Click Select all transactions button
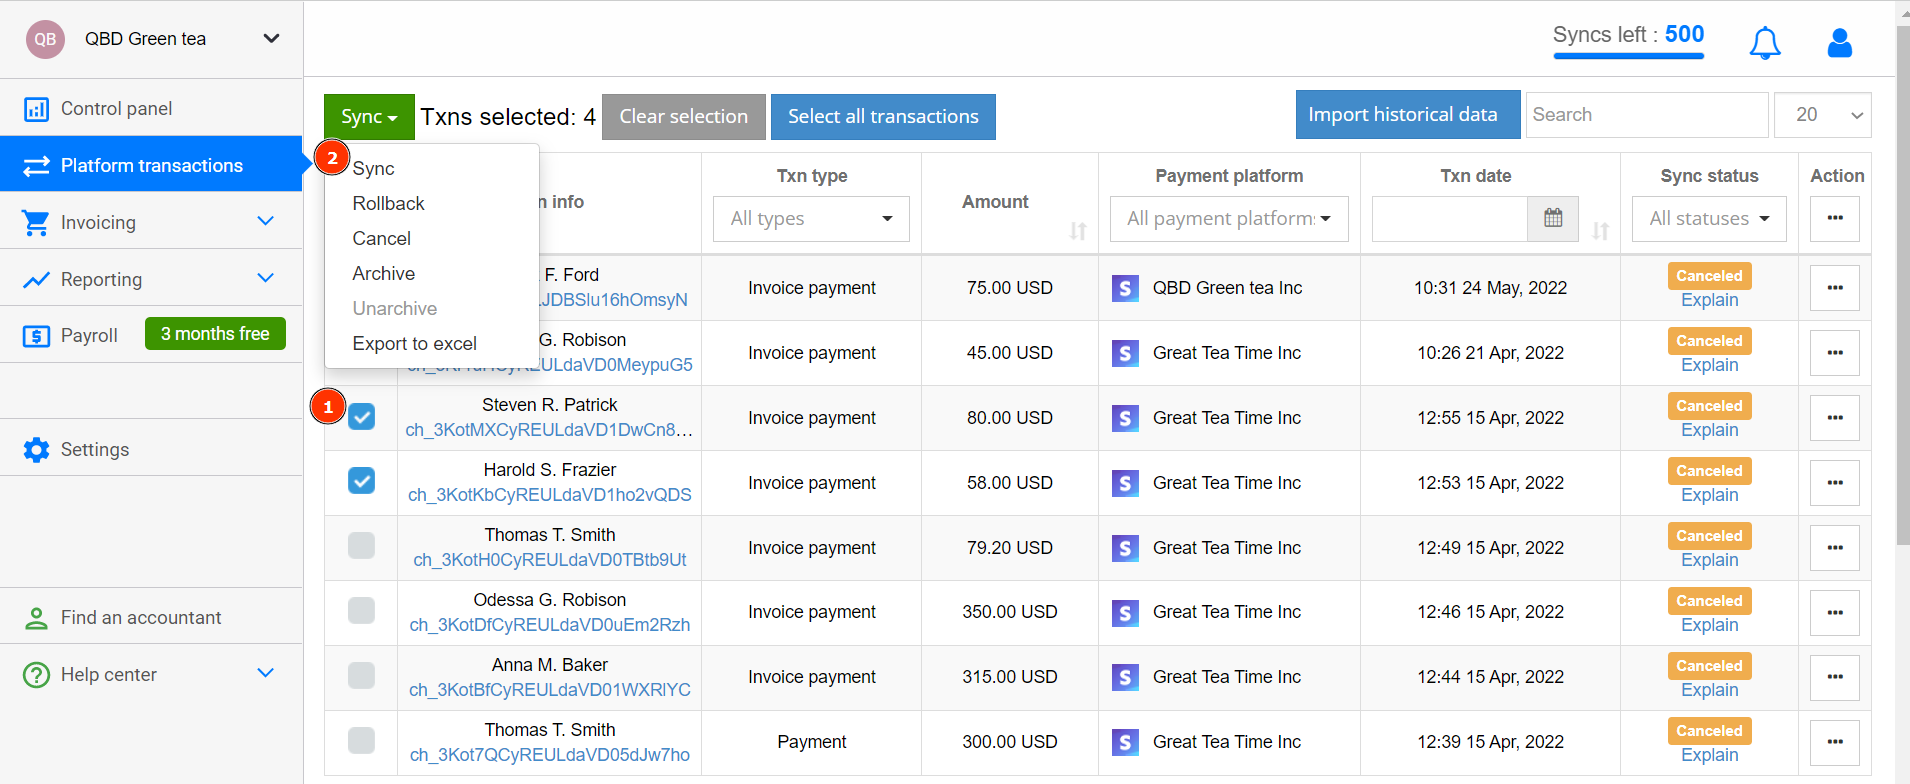 pyautogui.click(x=883, y=117)
